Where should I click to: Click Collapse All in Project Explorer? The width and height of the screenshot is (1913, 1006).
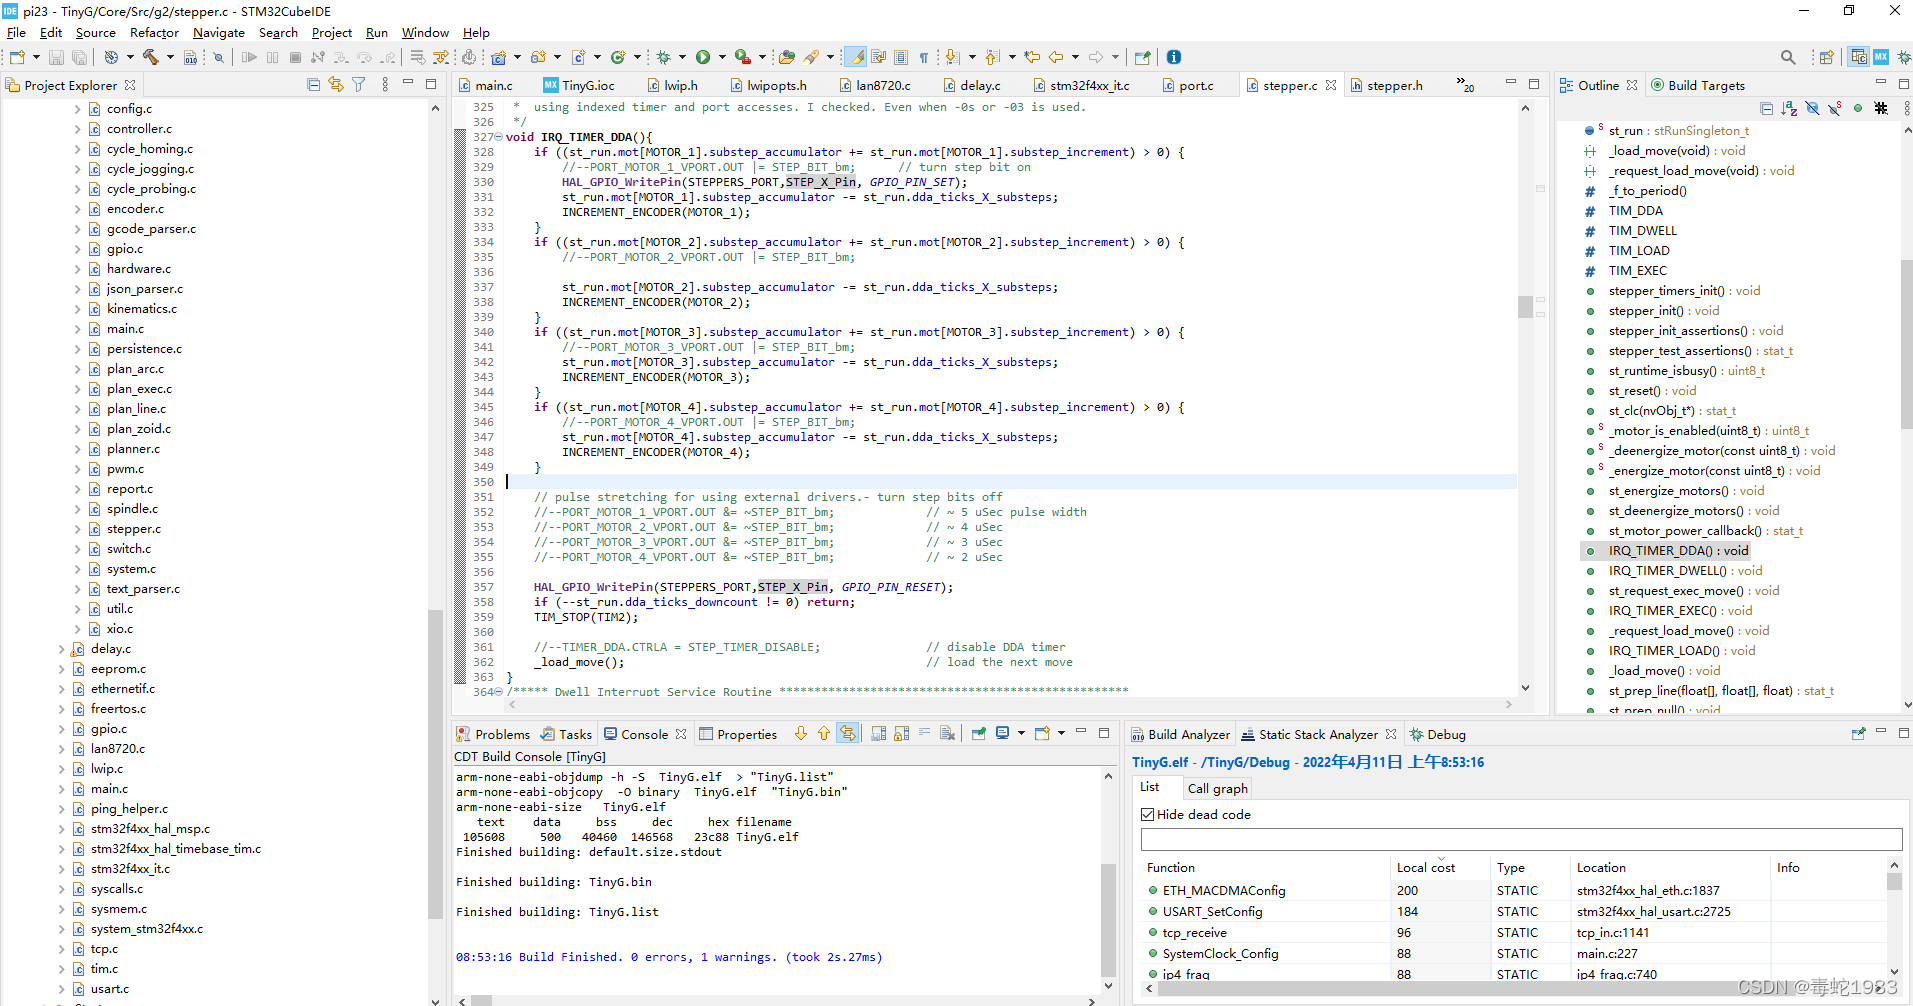pos(313,85)
